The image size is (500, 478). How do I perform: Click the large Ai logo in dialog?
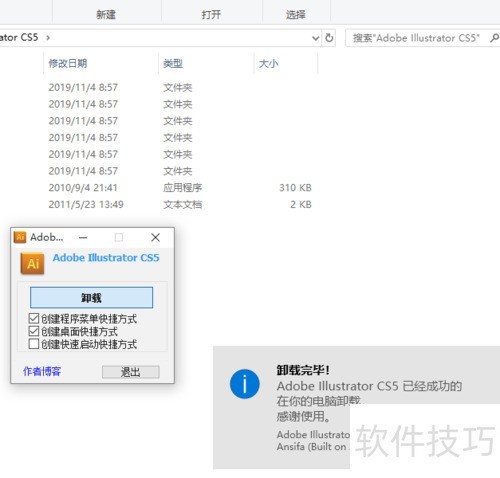[32, 263]
